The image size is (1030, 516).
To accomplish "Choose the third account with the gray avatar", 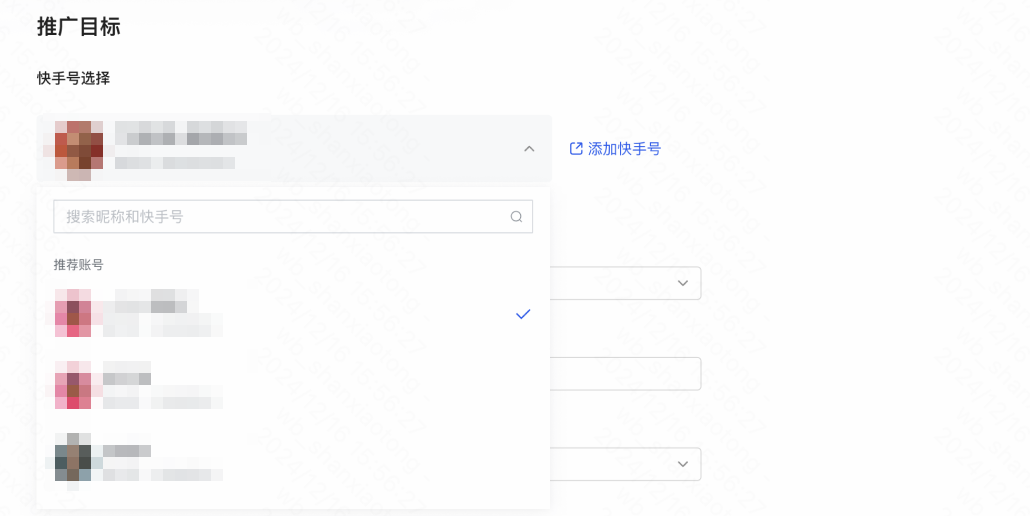I will tap(293, 457).
